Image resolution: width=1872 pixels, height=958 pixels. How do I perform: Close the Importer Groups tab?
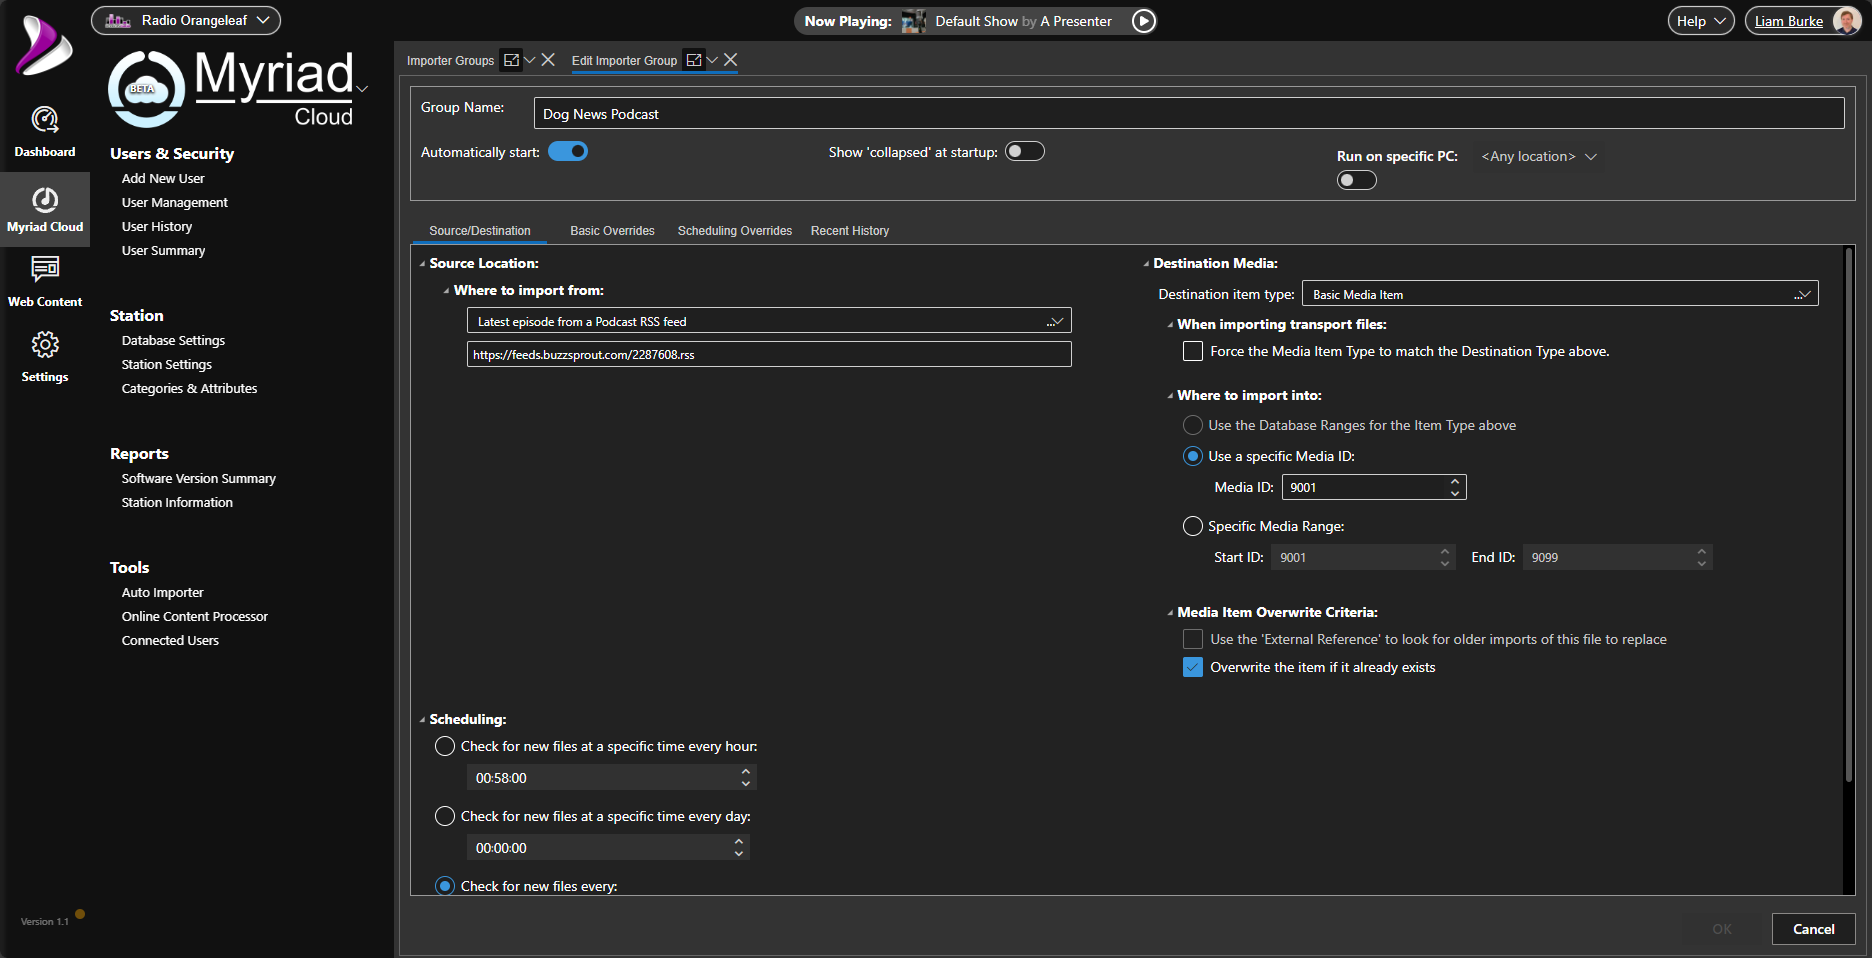pyautogui.click(x=548, y=60)
